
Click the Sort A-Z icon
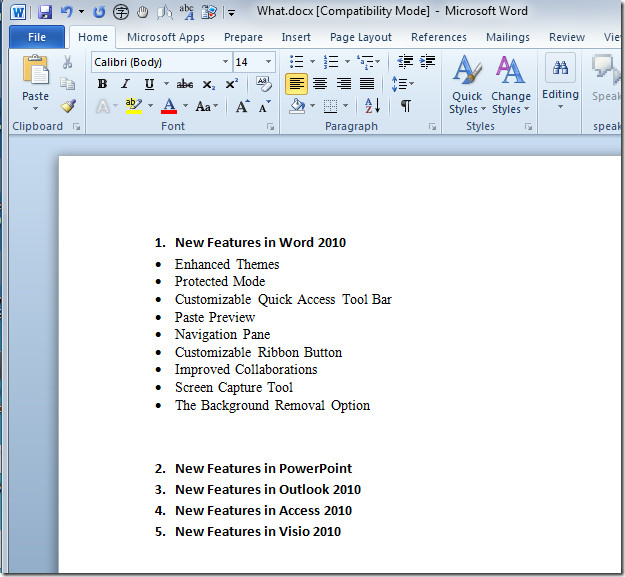373,106
